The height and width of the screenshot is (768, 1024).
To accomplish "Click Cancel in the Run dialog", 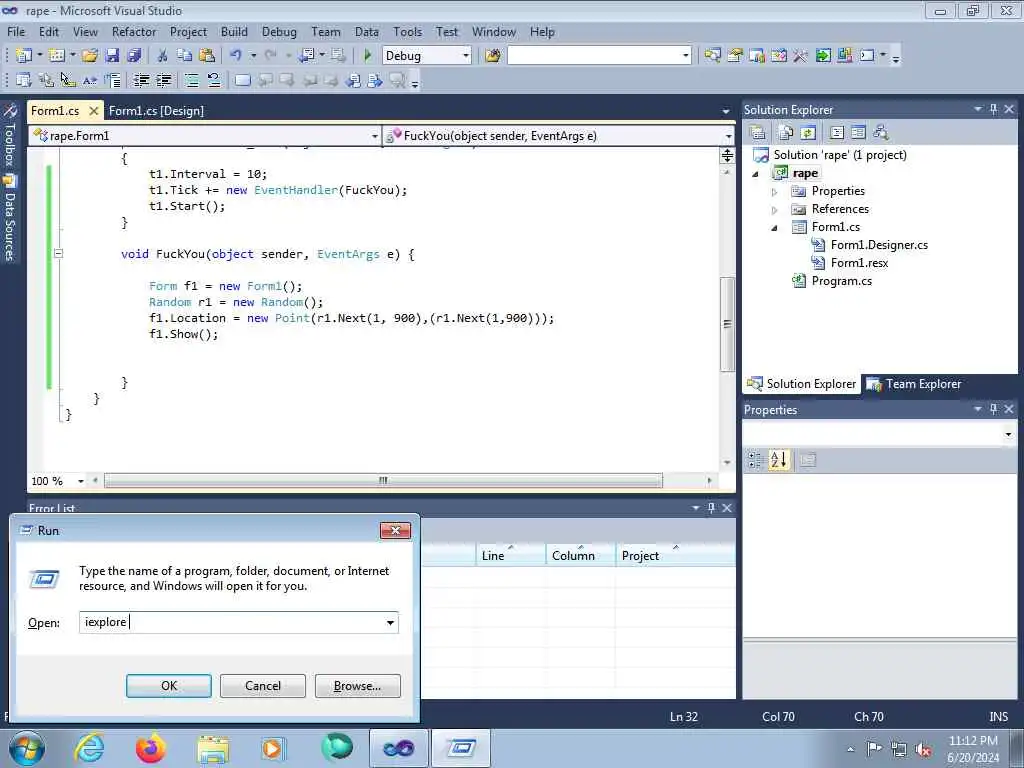I will pos(263,686).
